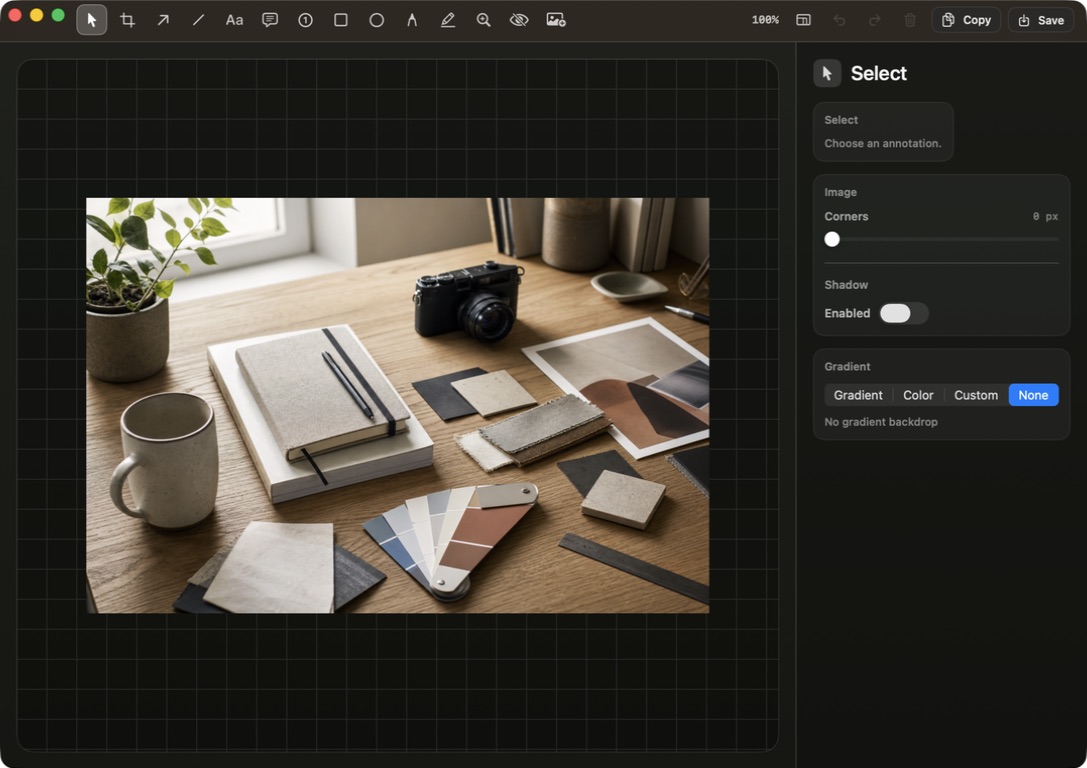Viewport: 1087px width, 768px height.
Task: Save the annotated image
Action: 1041,20
